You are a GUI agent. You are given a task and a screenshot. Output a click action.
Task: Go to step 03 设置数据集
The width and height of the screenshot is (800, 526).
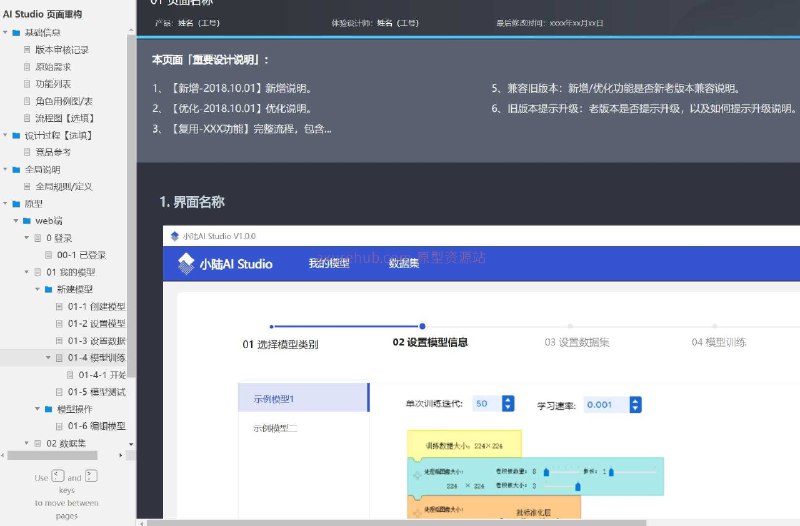577,342
